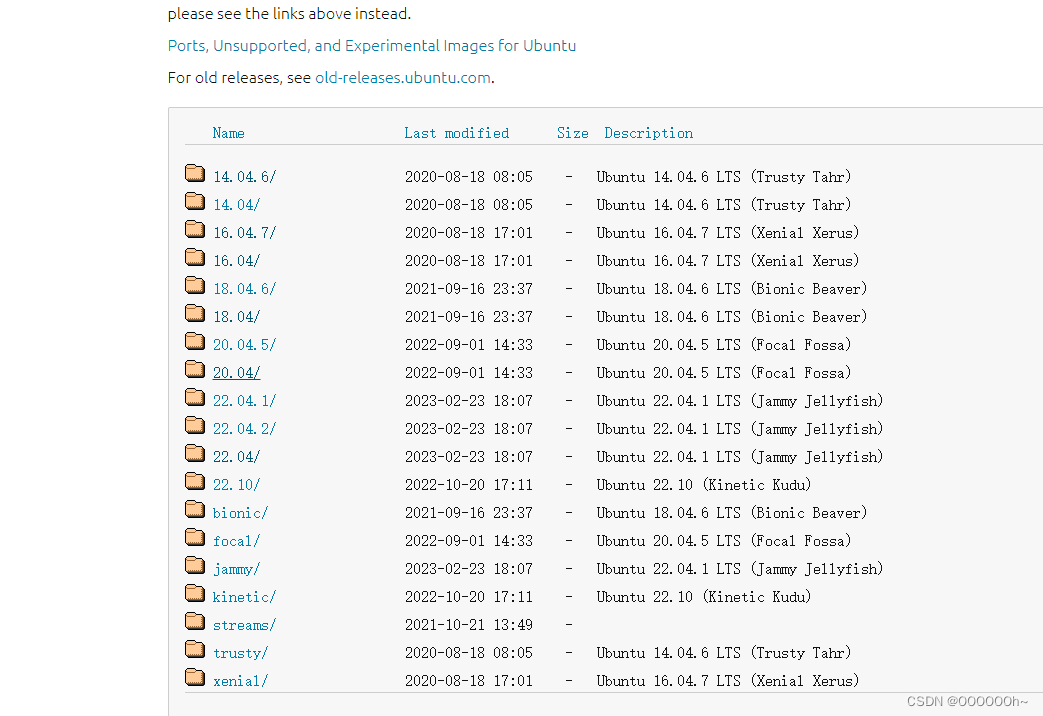
Task: Open the focal/ directory link
Action: 236,541
